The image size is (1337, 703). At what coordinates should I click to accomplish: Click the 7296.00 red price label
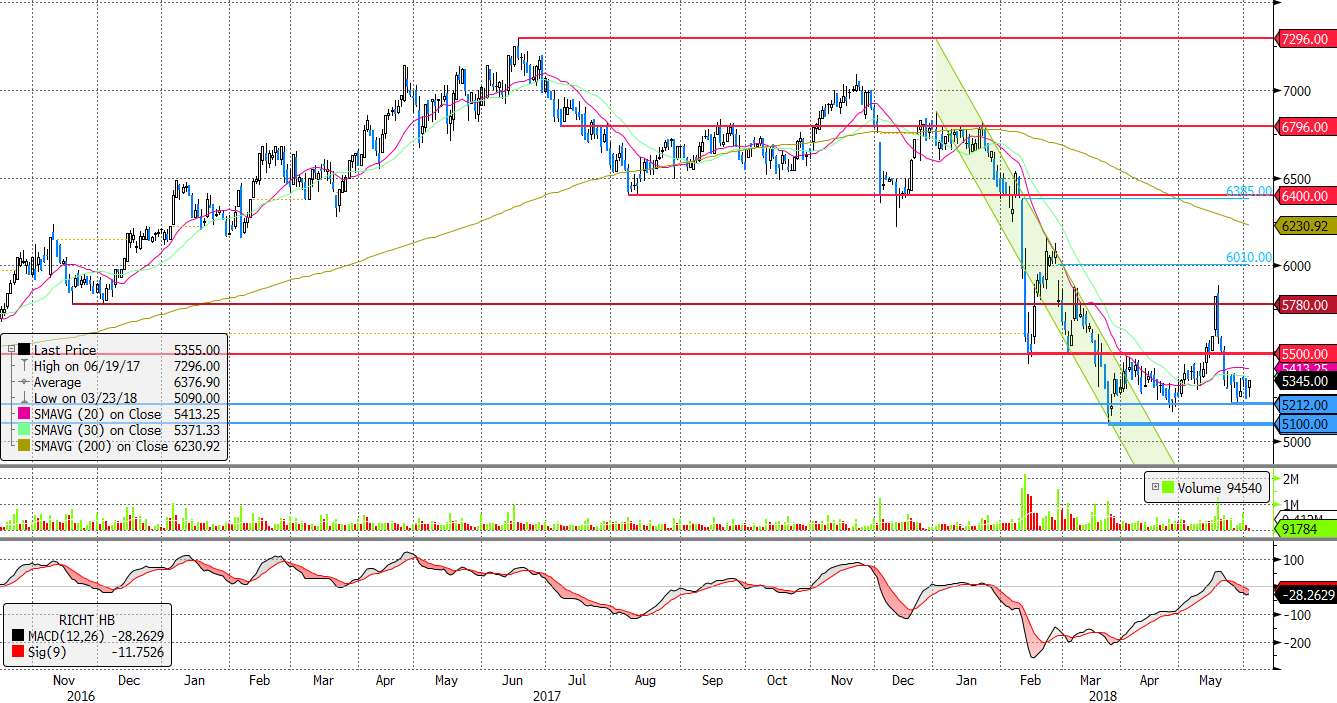1305,39
